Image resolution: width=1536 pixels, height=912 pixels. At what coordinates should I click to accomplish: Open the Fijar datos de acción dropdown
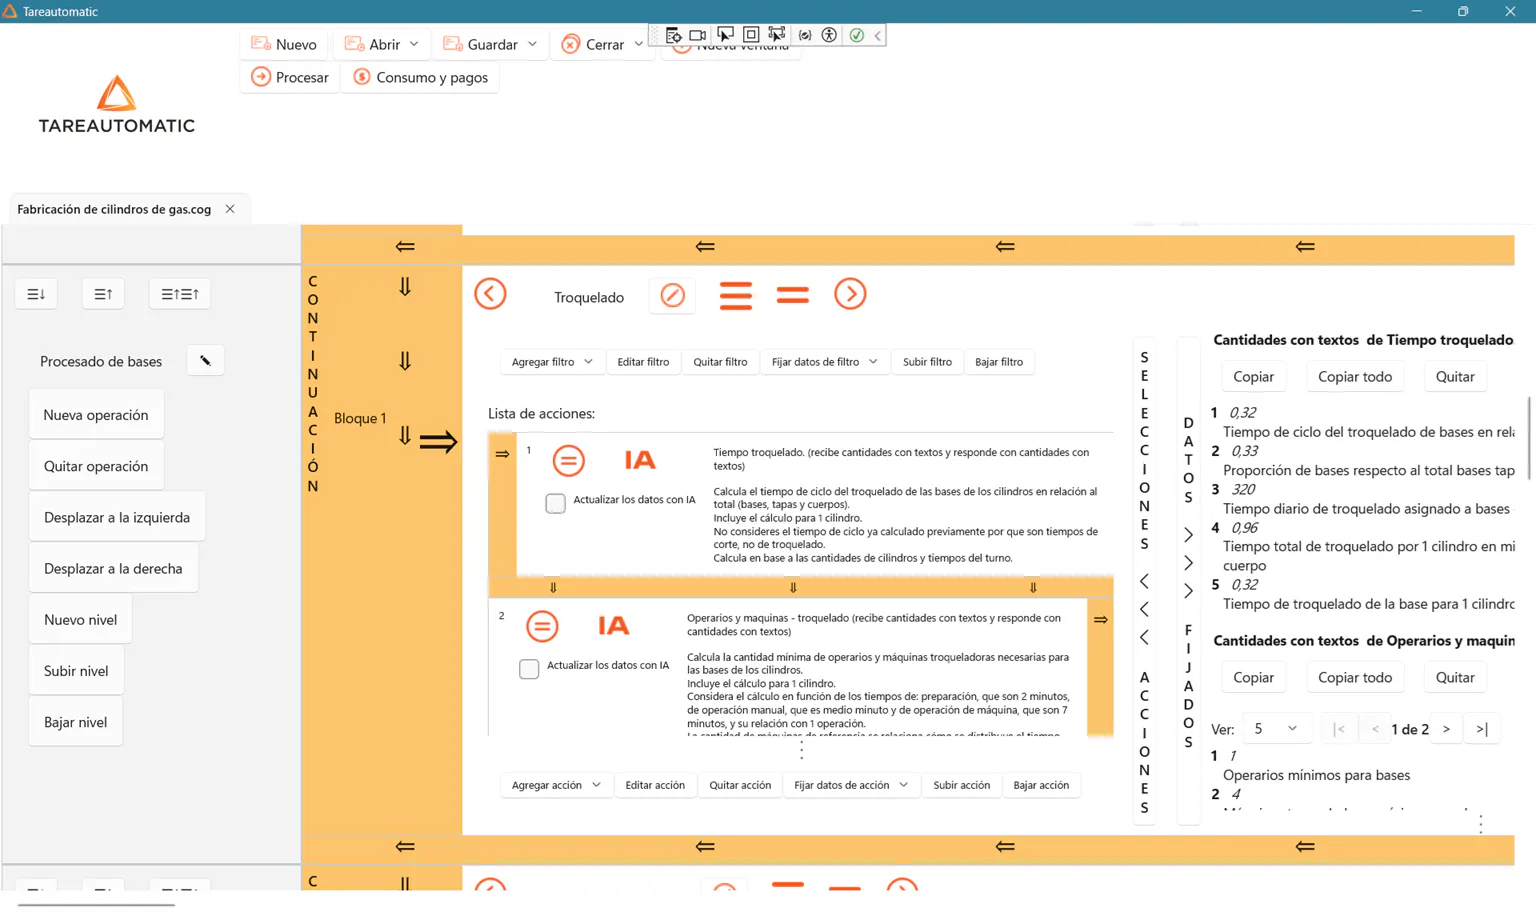click(851, 785)
